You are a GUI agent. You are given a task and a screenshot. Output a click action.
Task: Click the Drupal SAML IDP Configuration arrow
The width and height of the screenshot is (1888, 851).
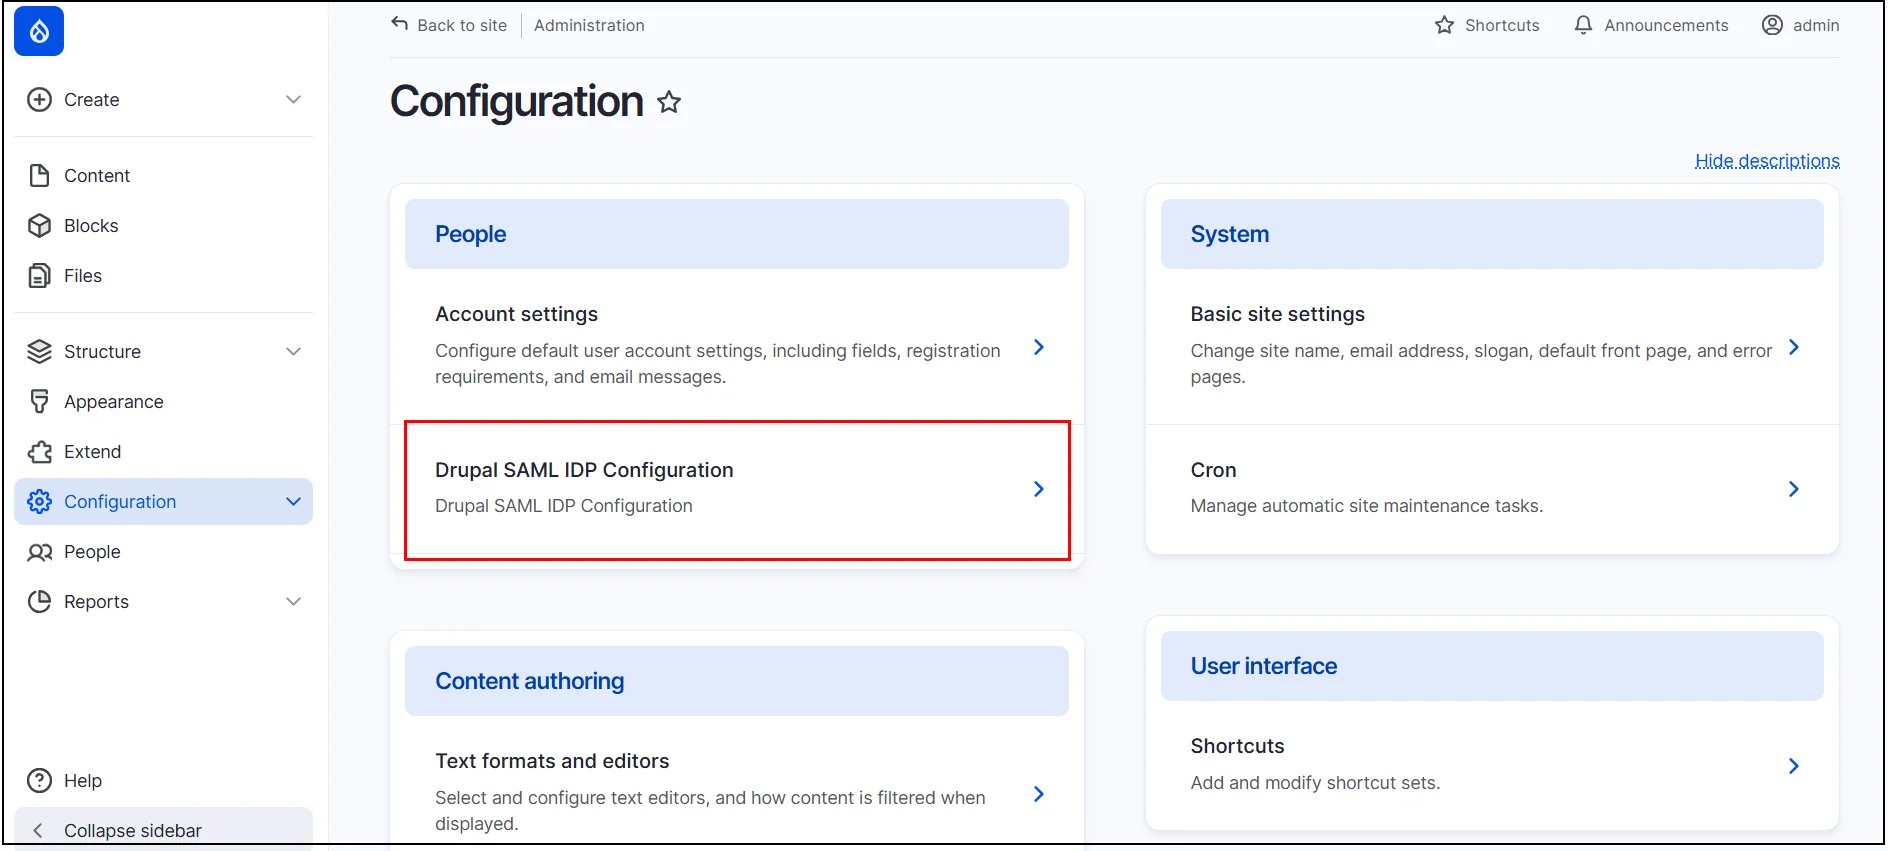tap(1039, 489)
